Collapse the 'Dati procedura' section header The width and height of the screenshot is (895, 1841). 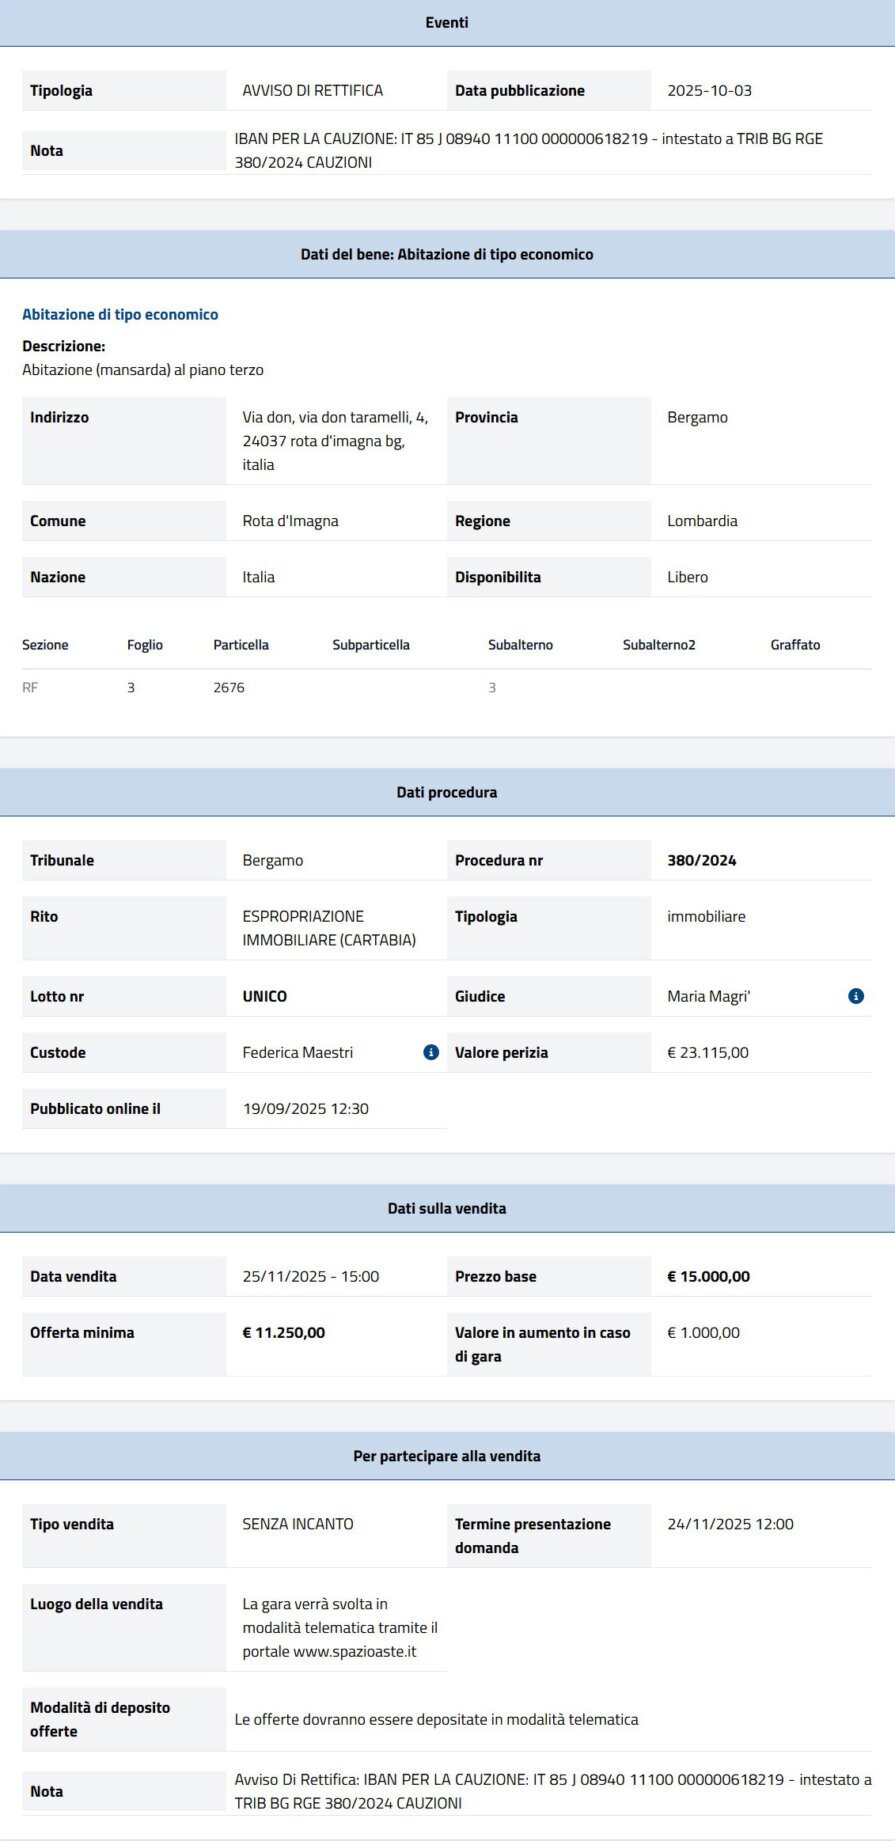[x=447, y=792]
